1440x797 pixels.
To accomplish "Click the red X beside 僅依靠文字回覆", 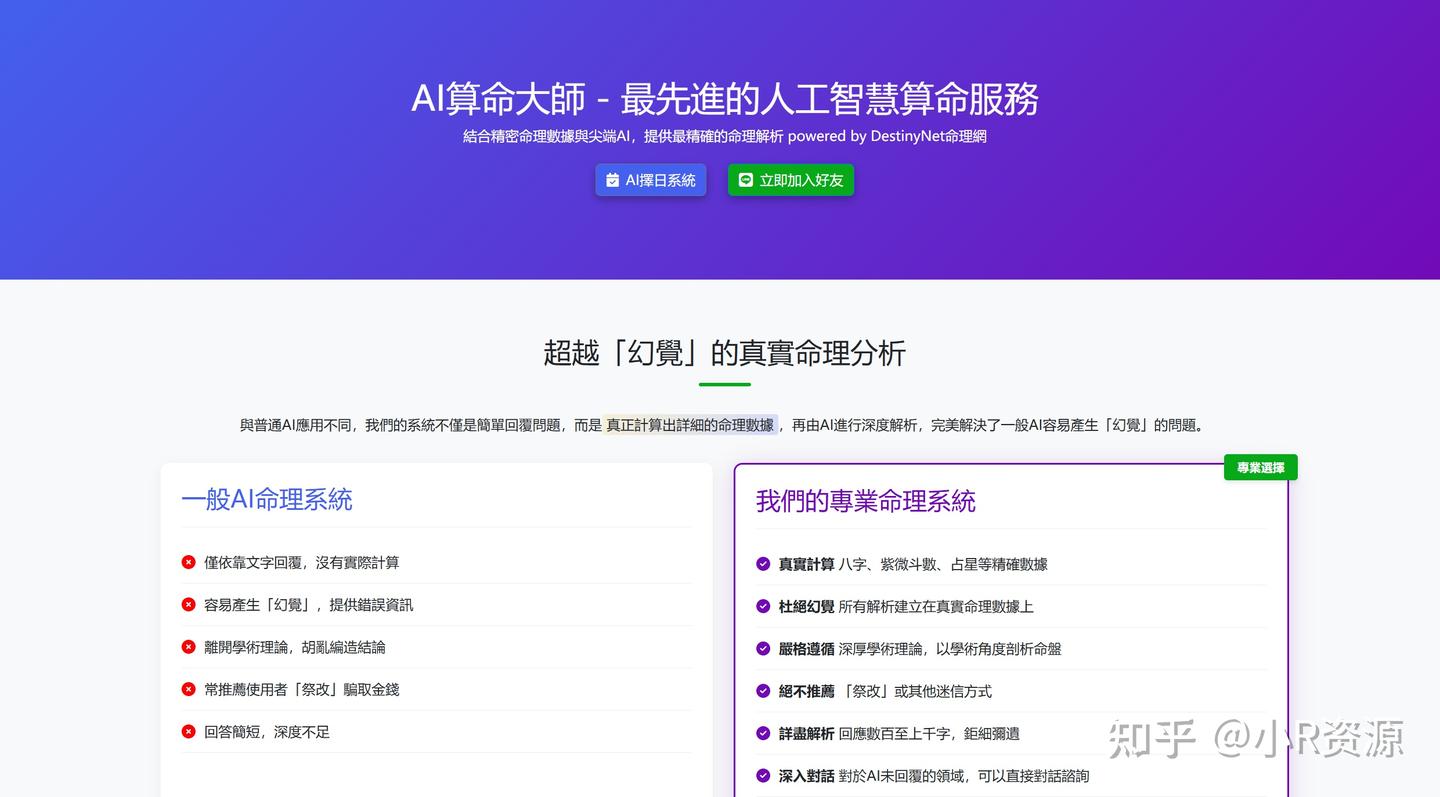I will (188, 562).
